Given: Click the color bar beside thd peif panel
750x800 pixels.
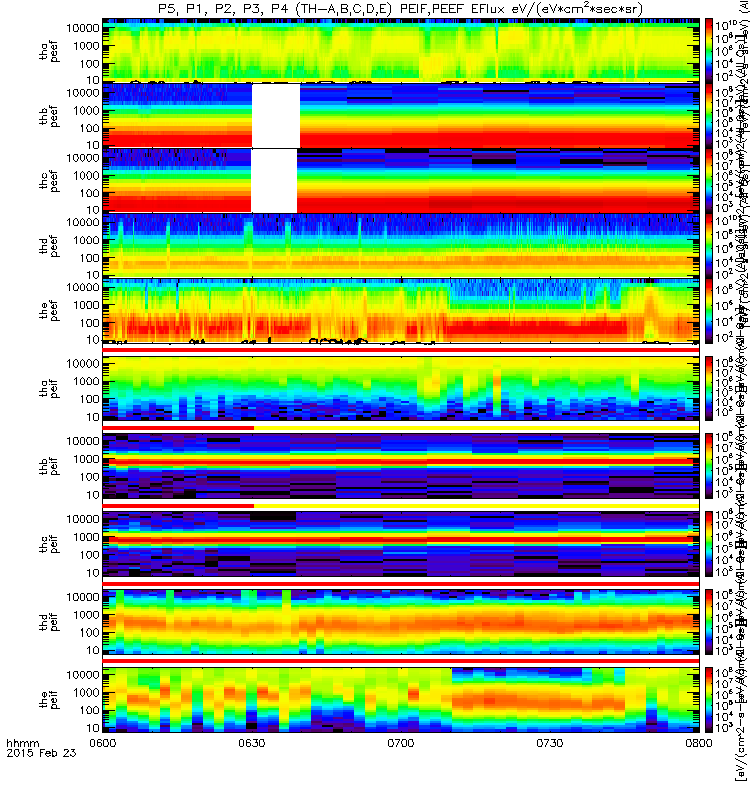Looking at the screenshot, I should [709, 621].
